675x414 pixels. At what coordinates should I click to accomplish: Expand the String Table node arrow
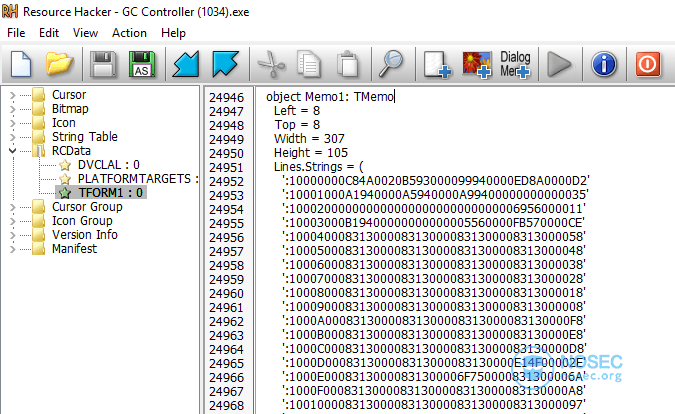[12, 137]
